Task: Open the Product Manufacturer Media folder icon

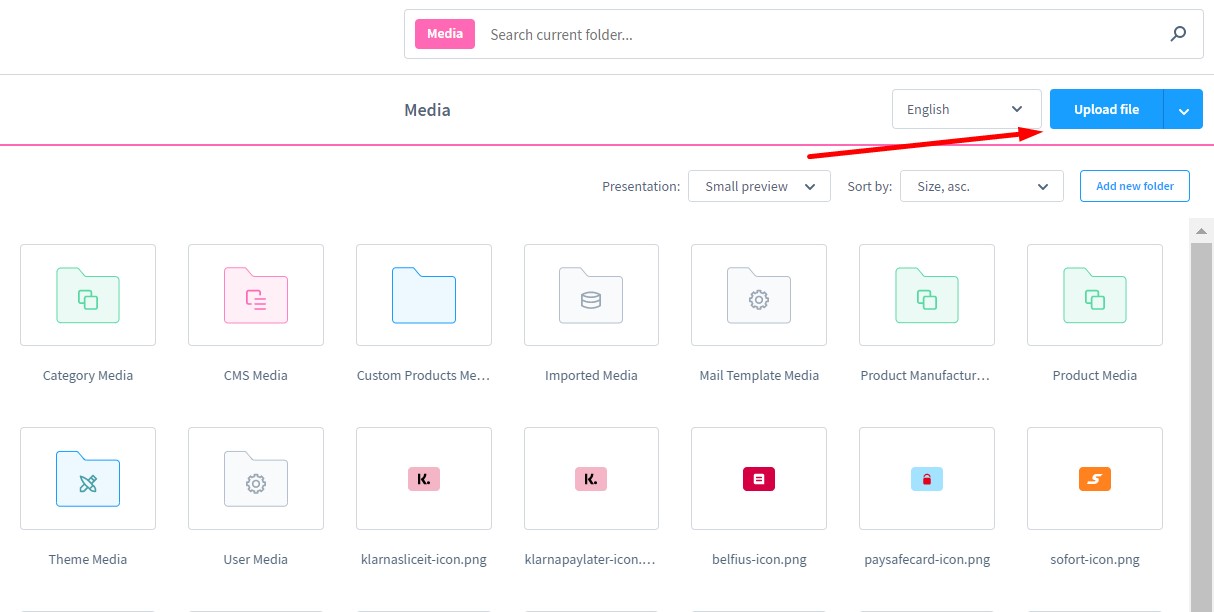Action: pos(927,295)
